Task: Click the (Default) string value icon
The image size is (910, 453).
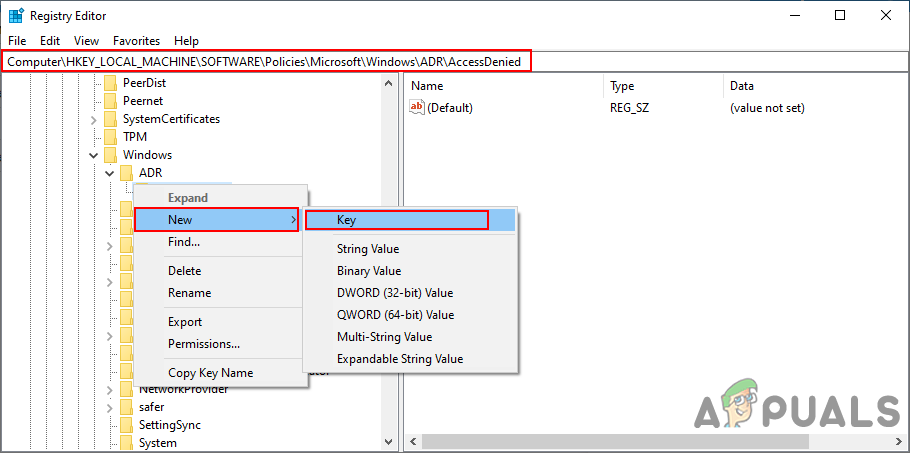Action: [417, 107]
